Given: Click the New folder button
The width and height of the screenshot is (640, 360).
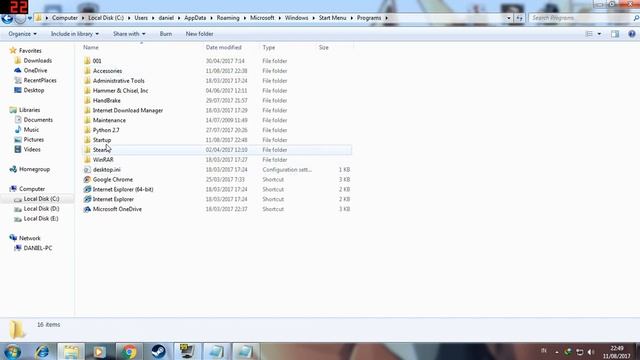Looking at the screenshot, I should pos(199,34).
